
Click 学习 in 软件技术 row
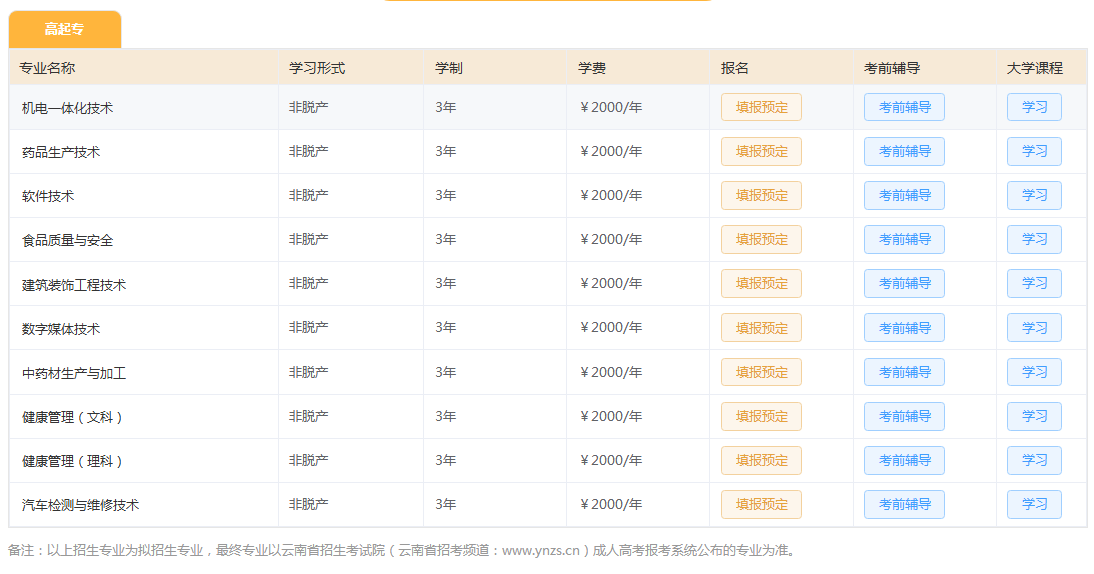coord(1034,195)
